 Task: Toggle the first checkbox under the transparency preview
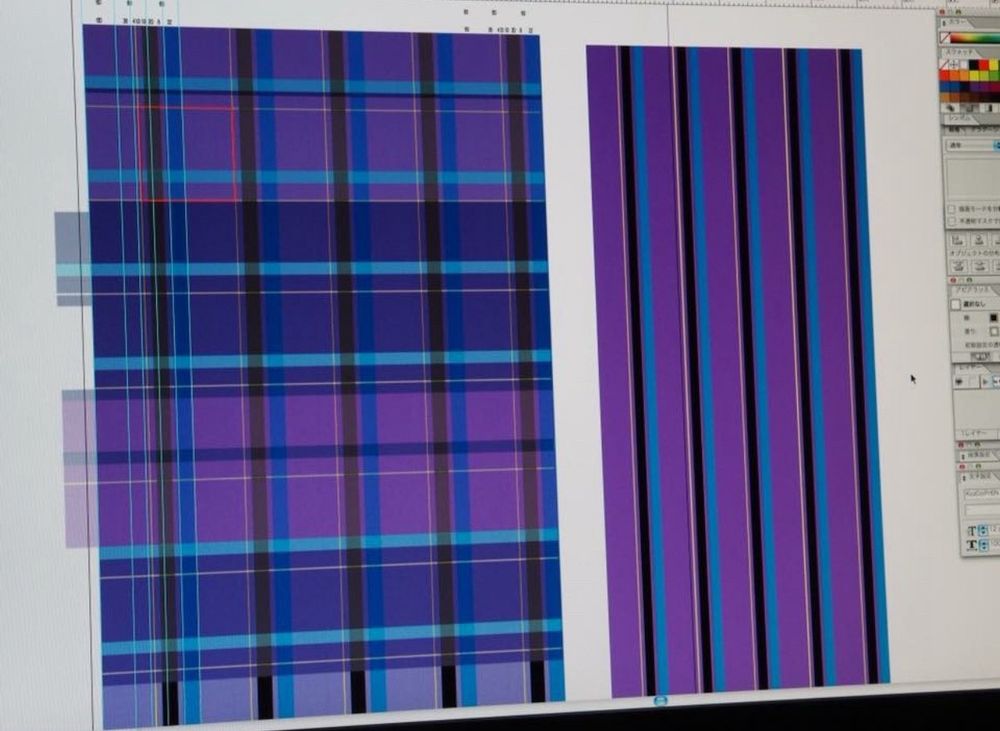(x=952, y=209)
